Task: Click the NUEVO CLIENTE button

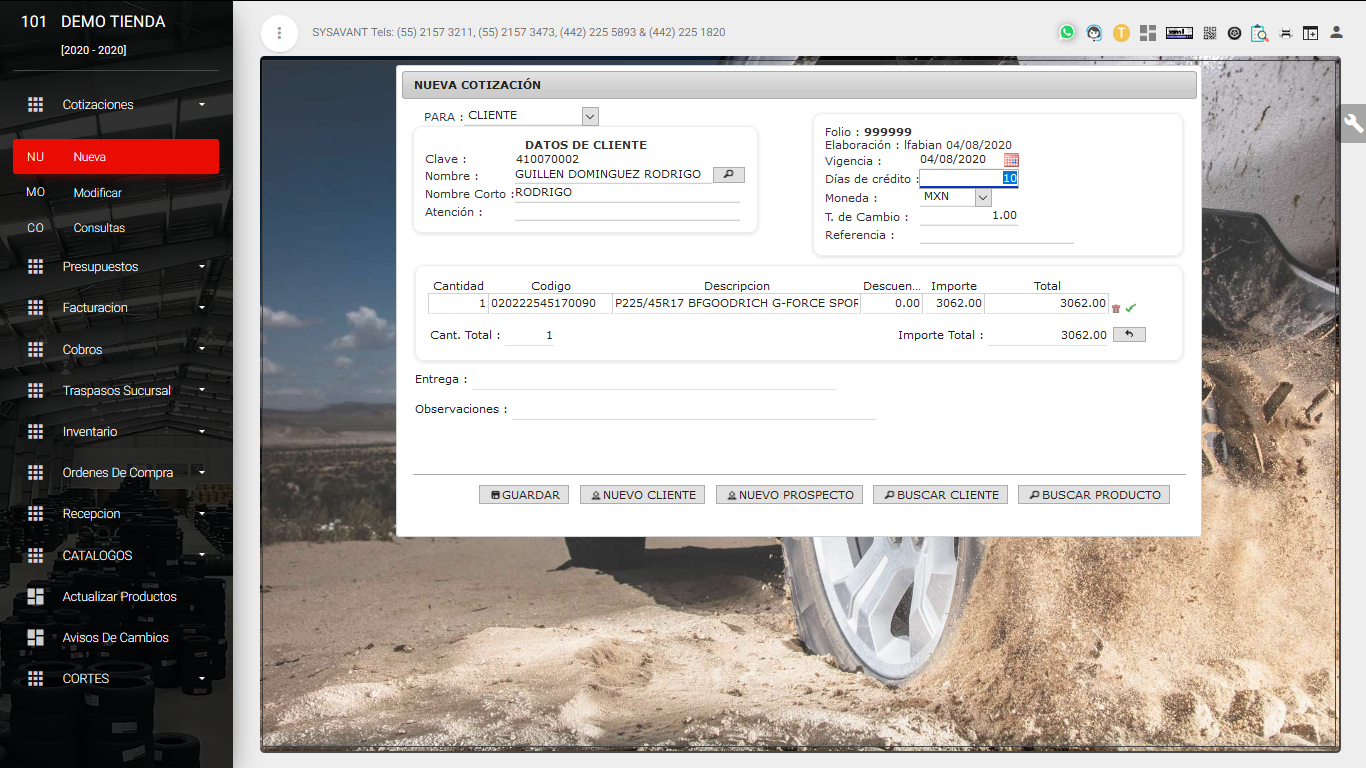Action: (x=642, y=495)
